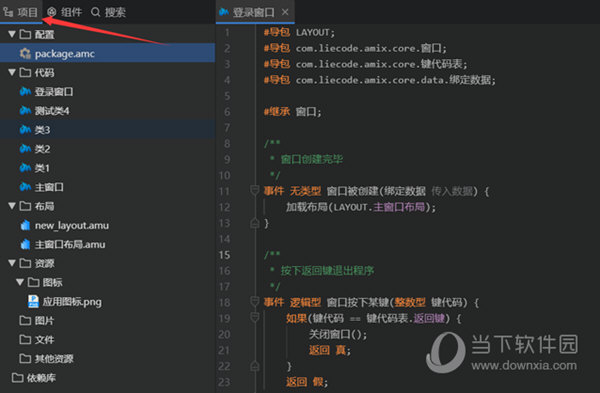Select the 类3 file in tree
The width and height of the screenshot is (600, 393).
(x=108, y=130)
